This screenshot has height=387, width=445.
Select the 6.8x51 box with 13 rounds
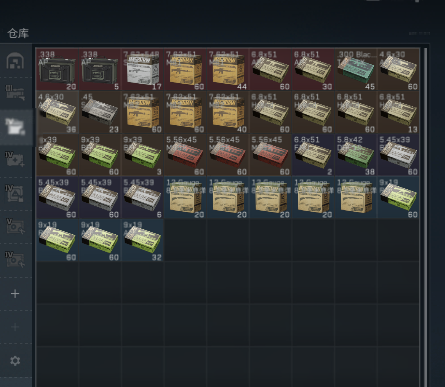398,112
